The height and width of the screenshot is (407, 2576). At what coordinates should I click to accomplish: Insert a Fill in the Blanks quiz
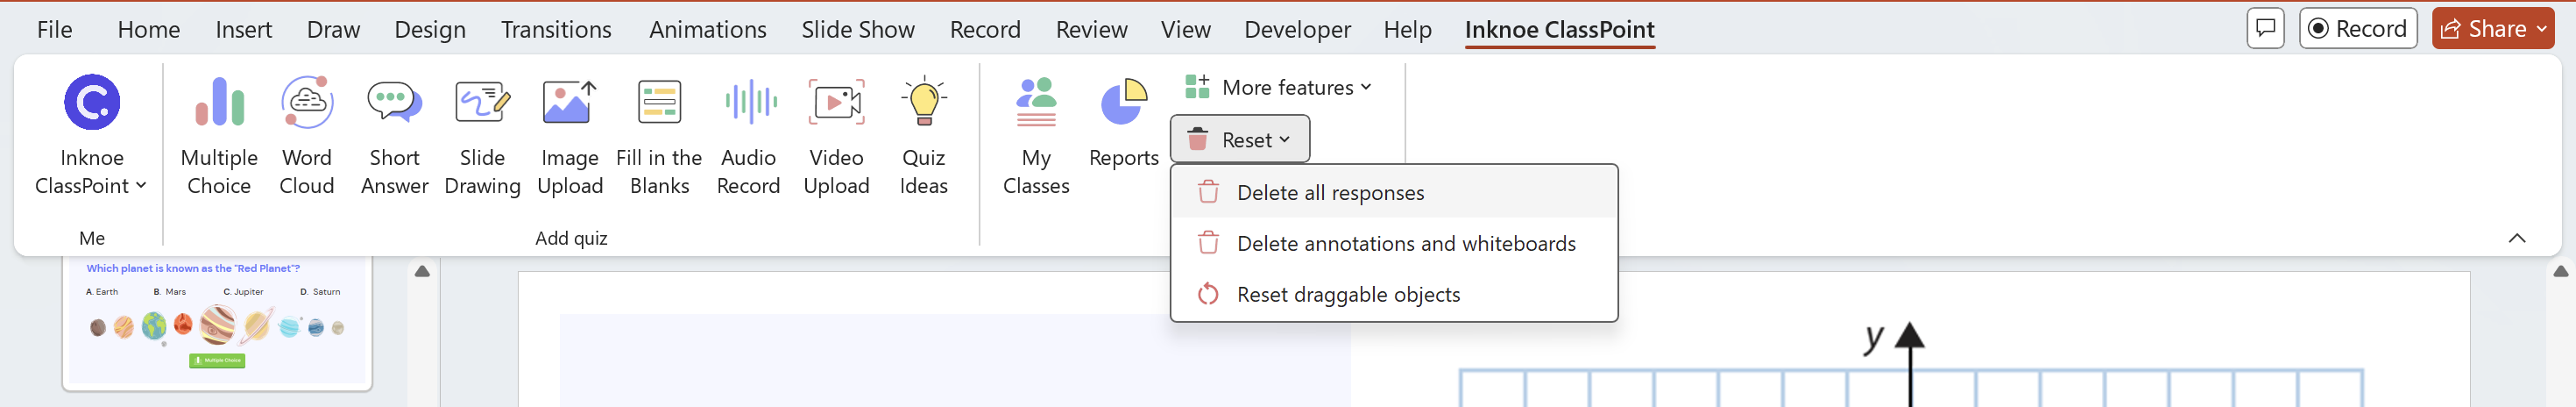(x=659, y=137)
